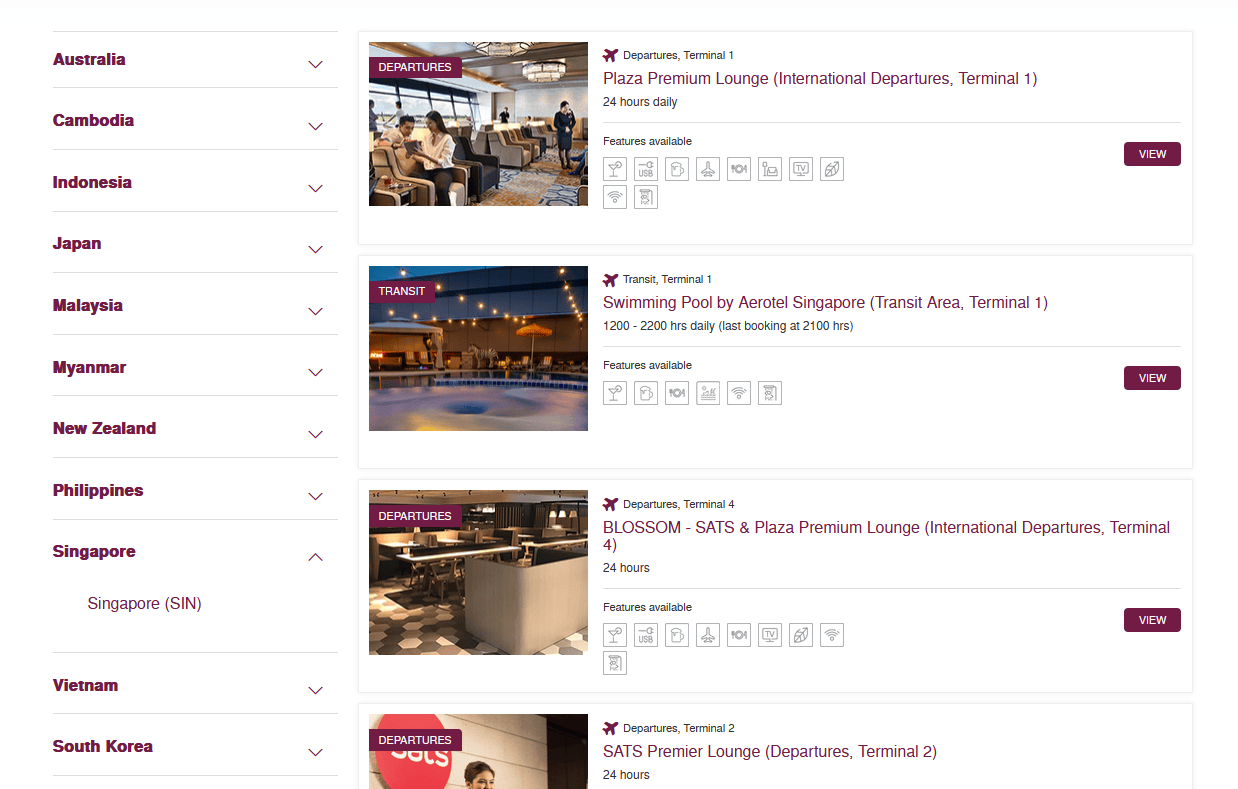Click the cocktail bar icon in the BLOSSOM lounge
1238x789 pixels.
tap(615, 635)
